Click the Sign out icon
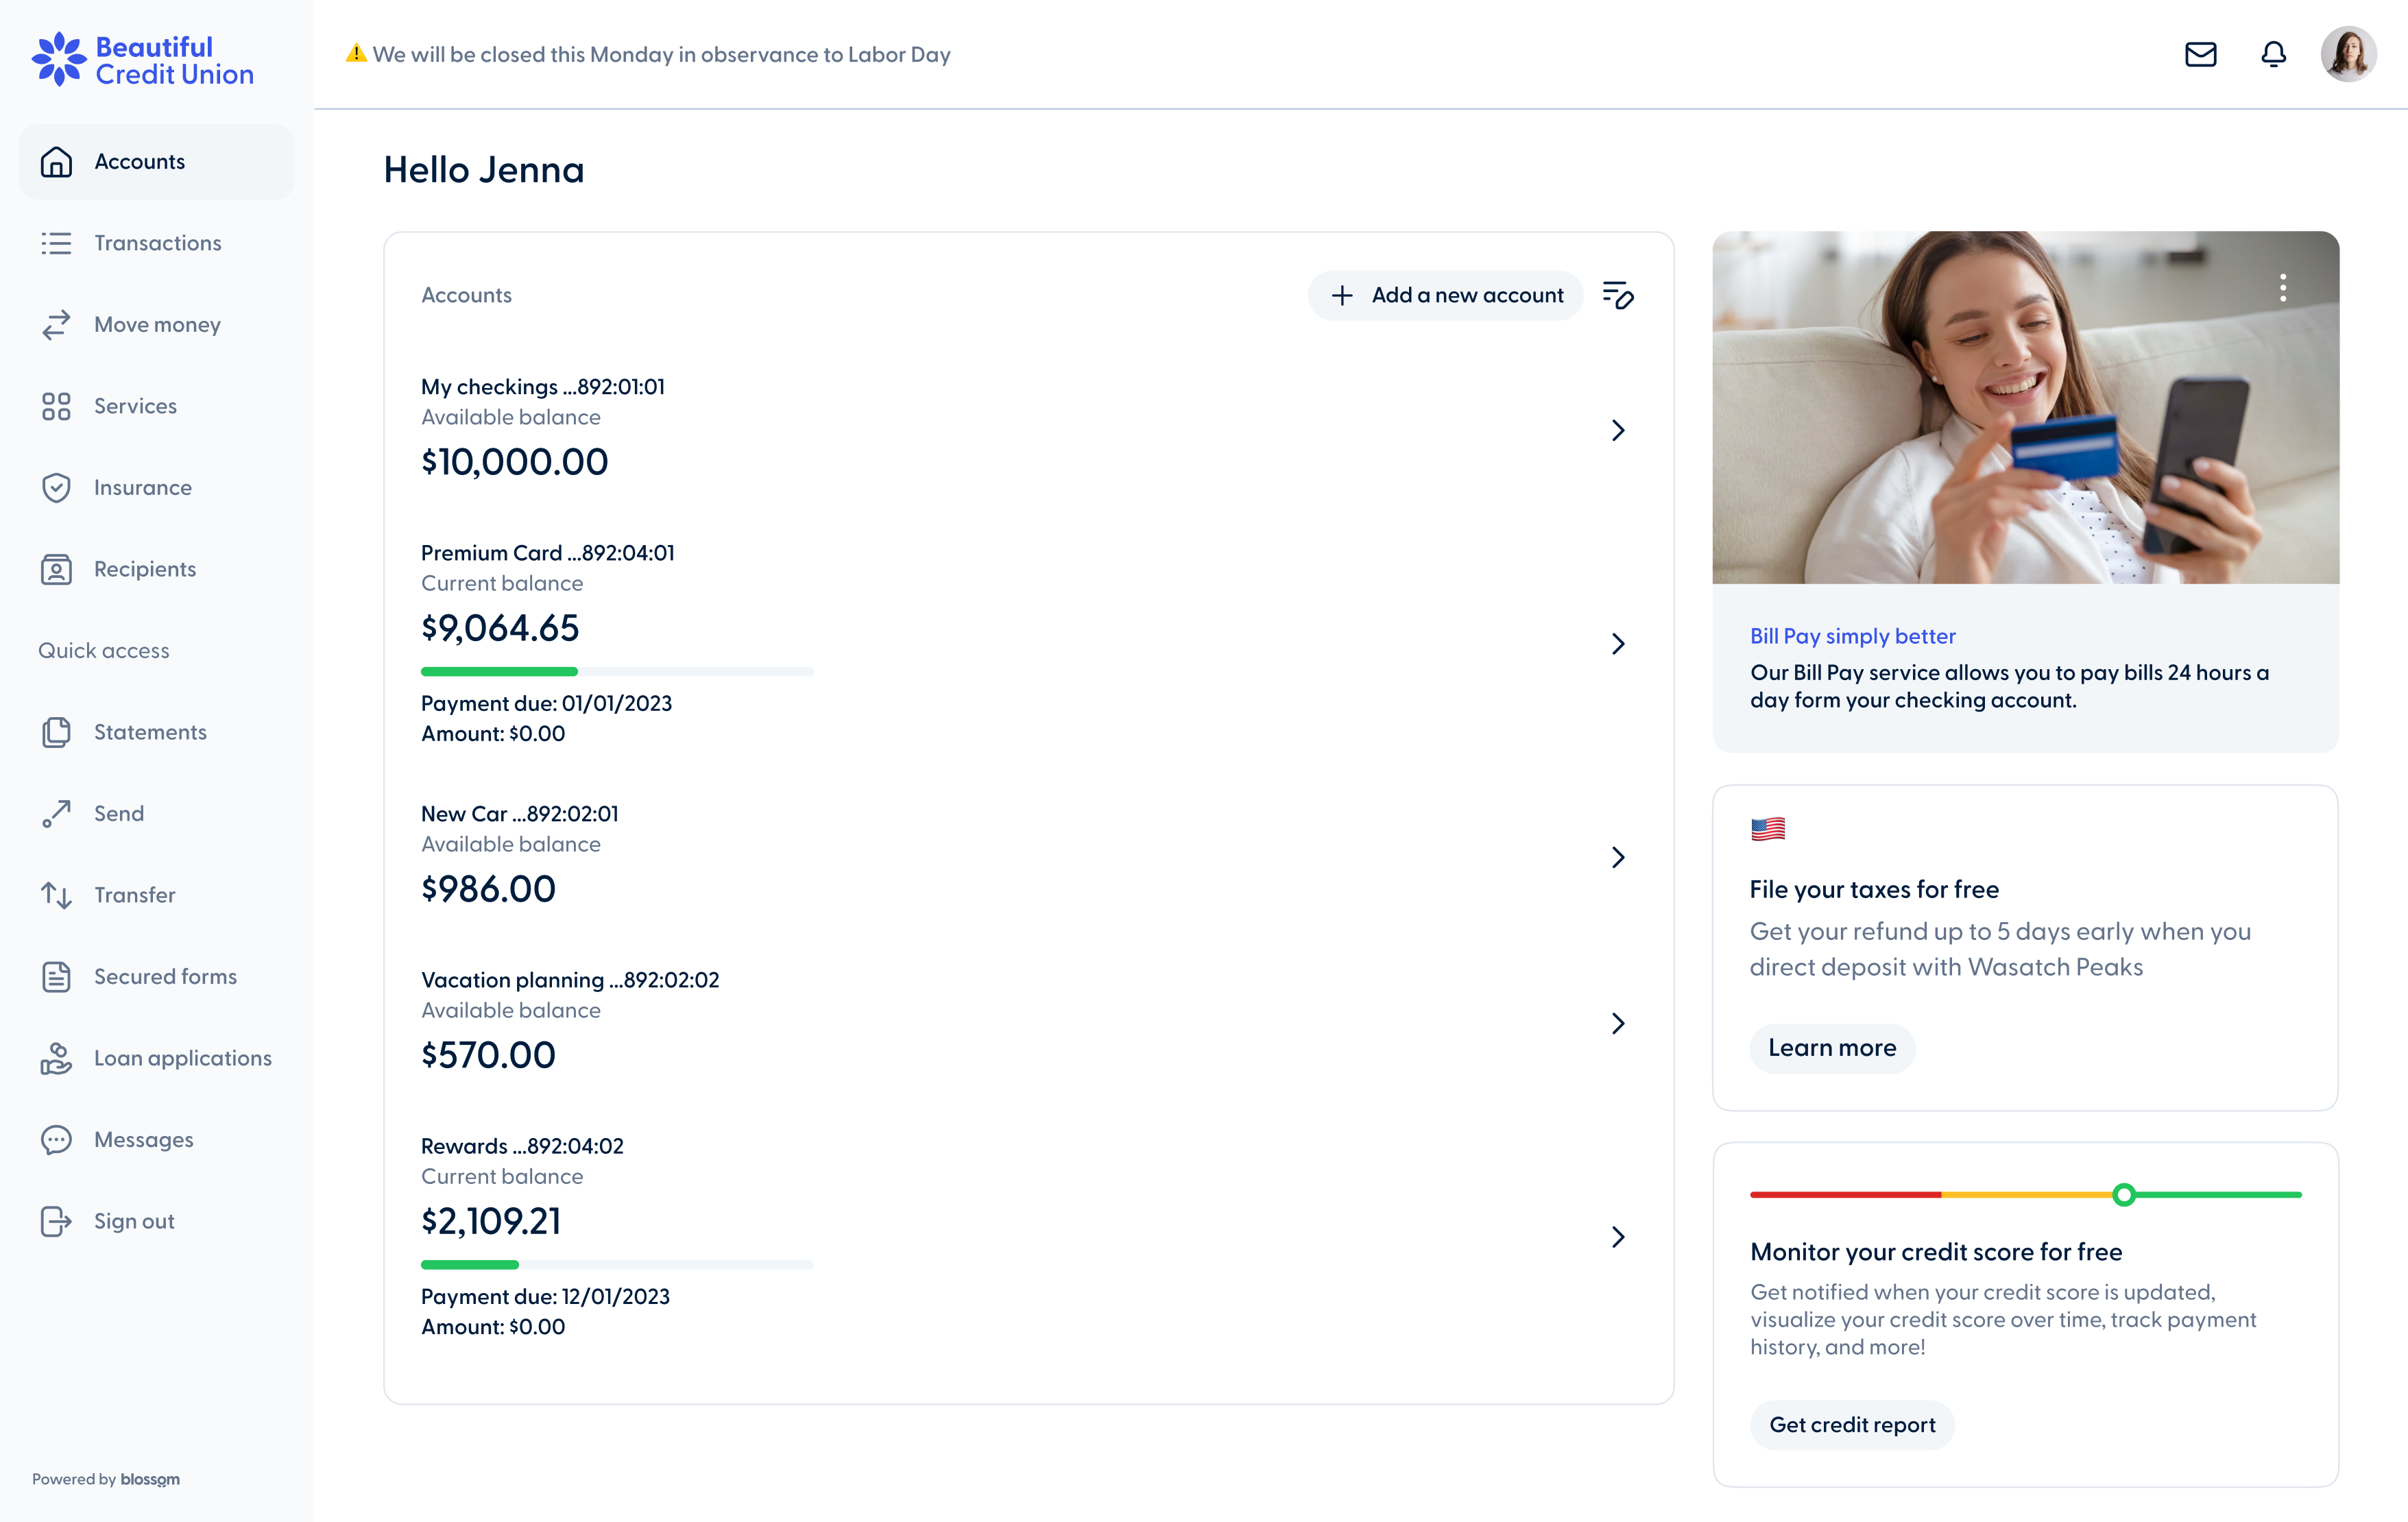Screen dimensions: 2408x1522 coord(56,1221)
